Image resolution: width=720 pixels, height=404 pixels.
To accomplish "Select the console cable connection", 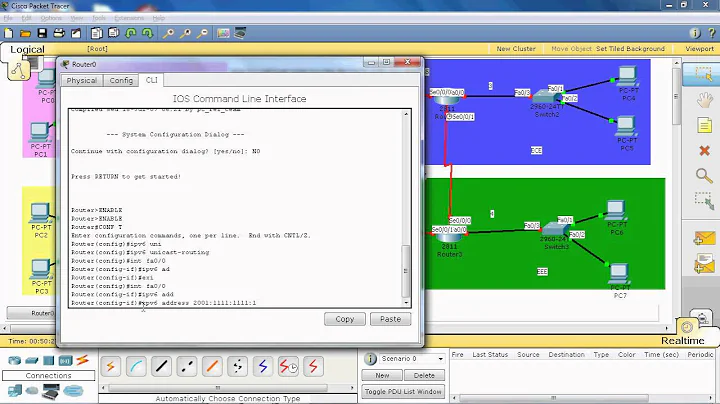I will tap(136, 366).
